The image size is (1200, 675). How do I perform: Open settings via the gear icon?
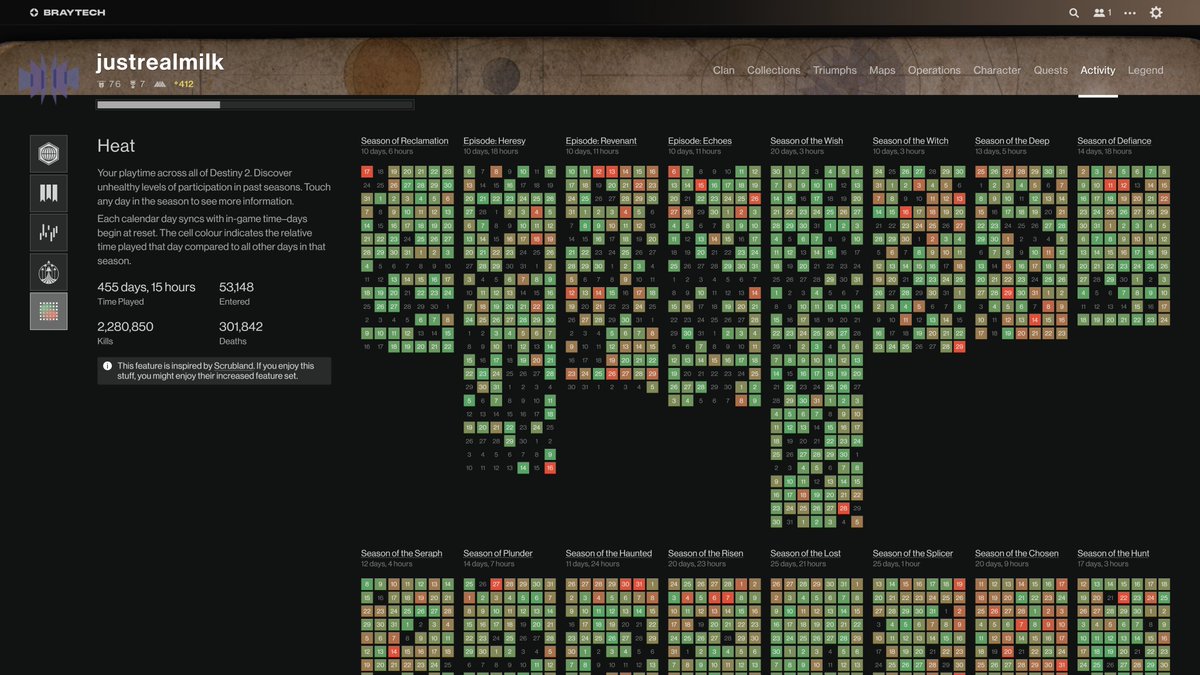[x=1157, y=13]
